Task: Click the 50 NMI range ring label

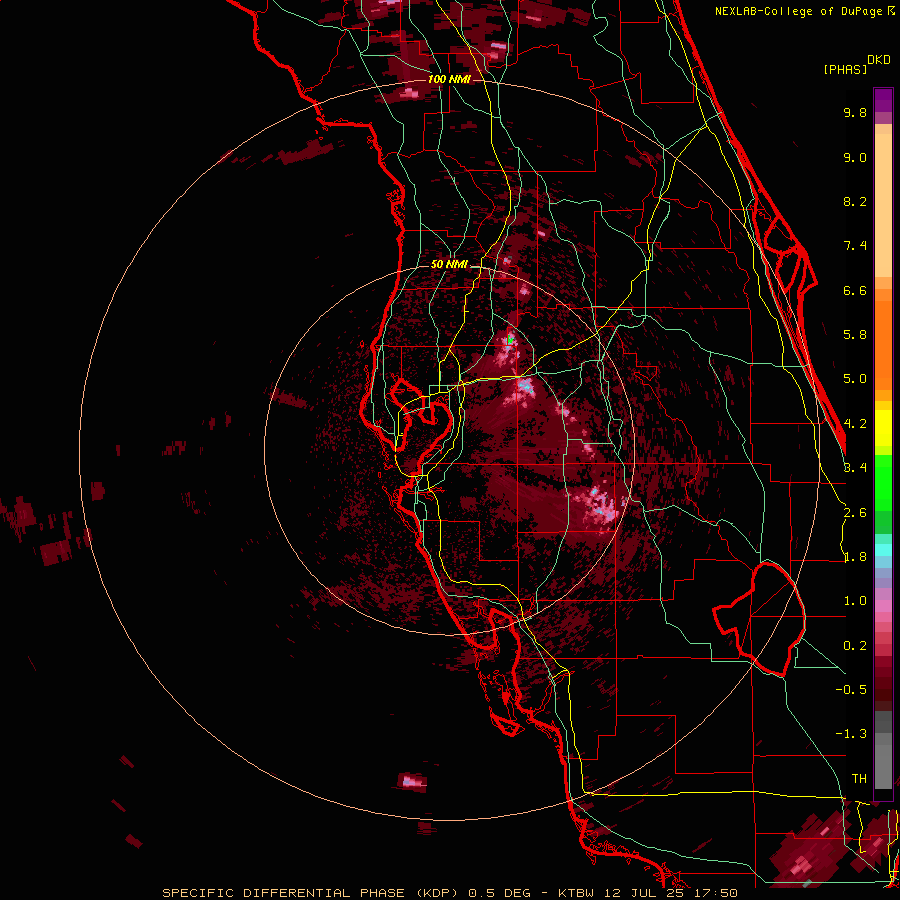Action: pyautogui.click(x=449, y=264)
